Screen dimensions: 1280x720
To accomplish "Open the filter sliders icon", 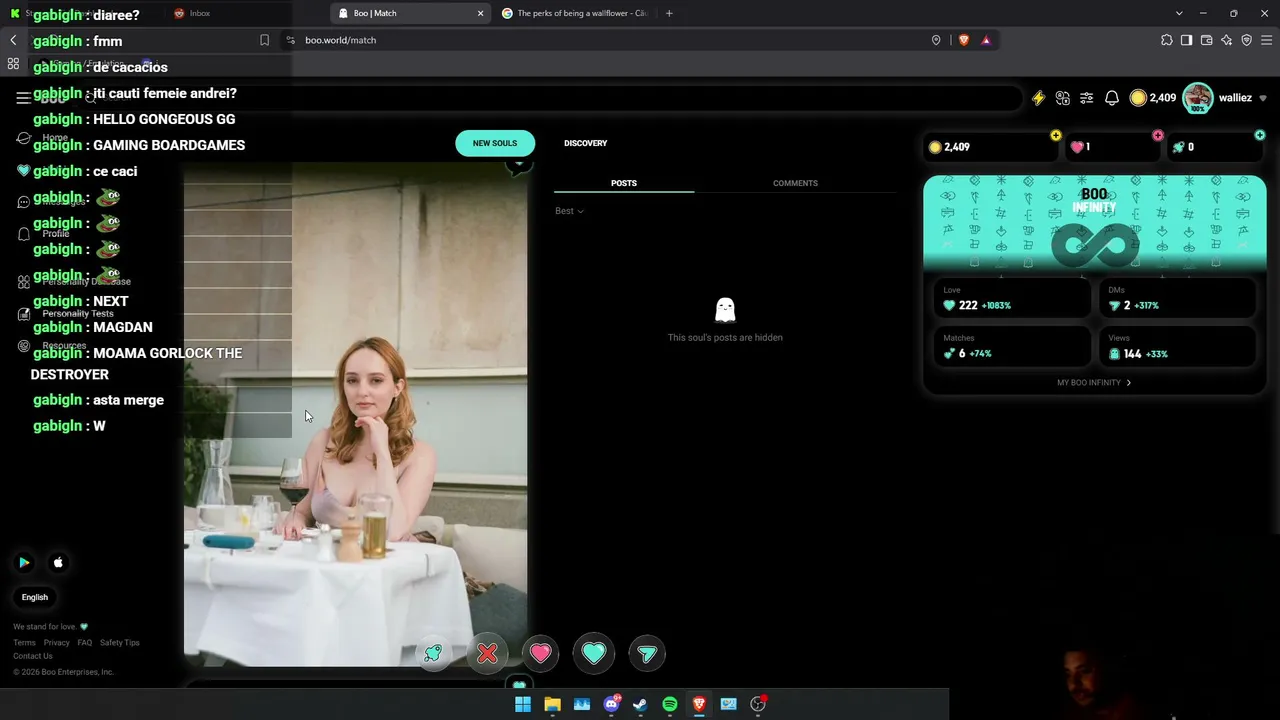I will (1087, 98).
